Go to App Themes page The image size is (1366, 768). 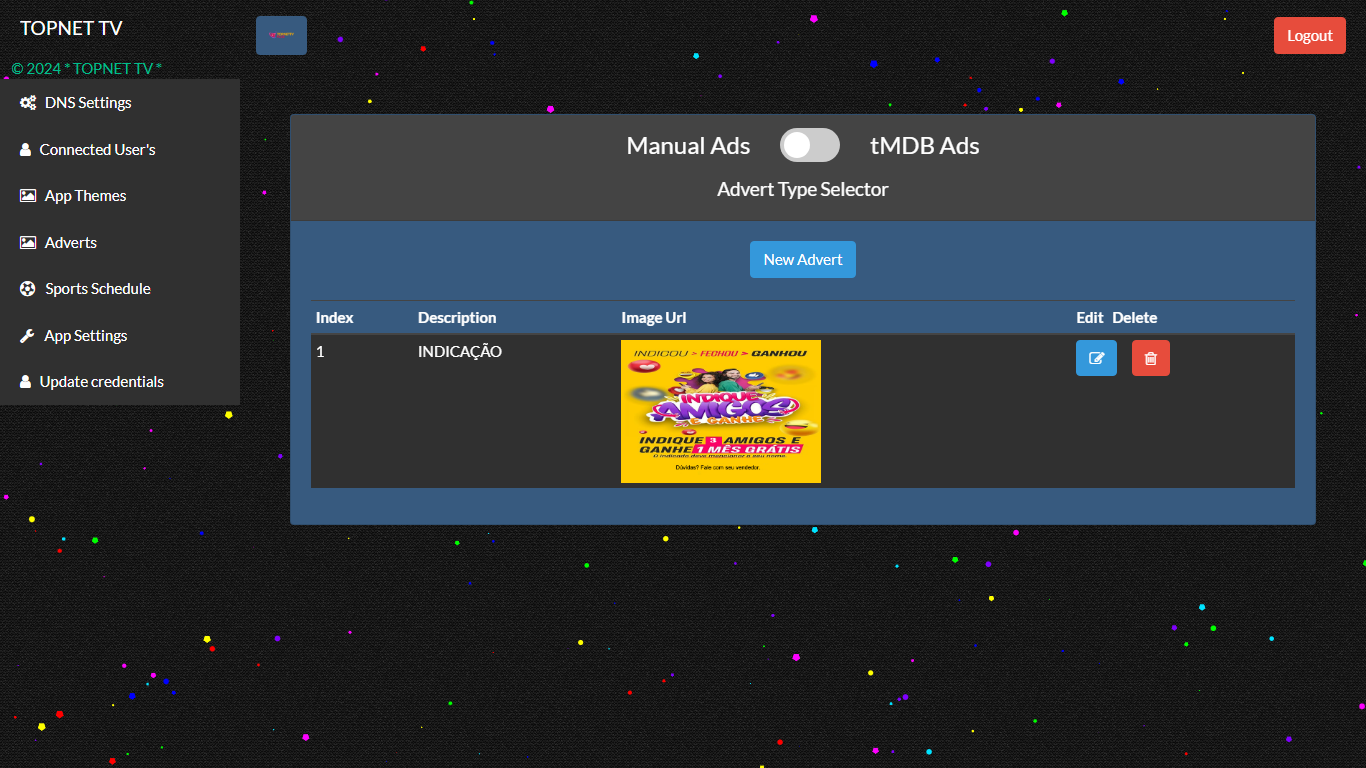pyautogui.click(x=120, y=196)
